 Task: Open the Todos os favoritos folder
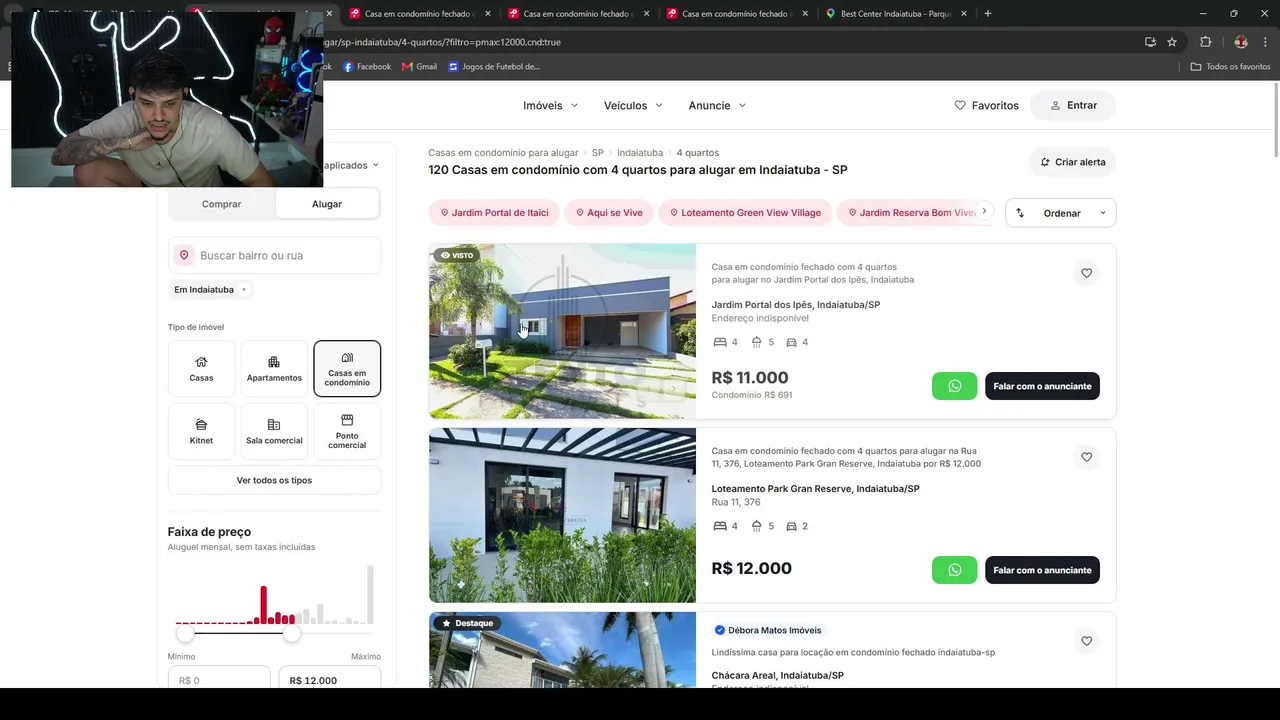coord(1230,67)
